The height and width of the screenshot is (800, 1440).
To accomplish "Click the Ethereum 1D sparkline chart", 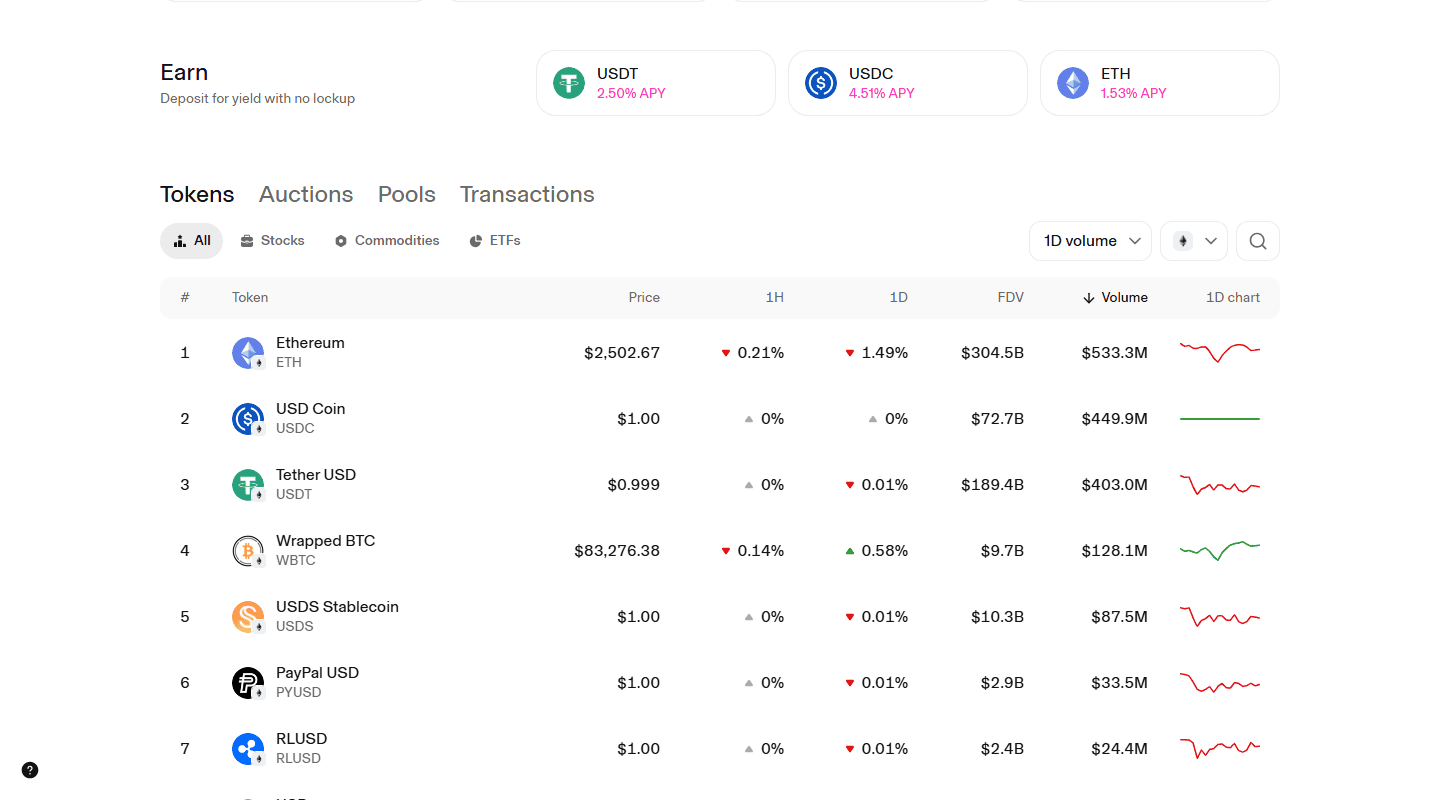I will [x=1220, y=352].
